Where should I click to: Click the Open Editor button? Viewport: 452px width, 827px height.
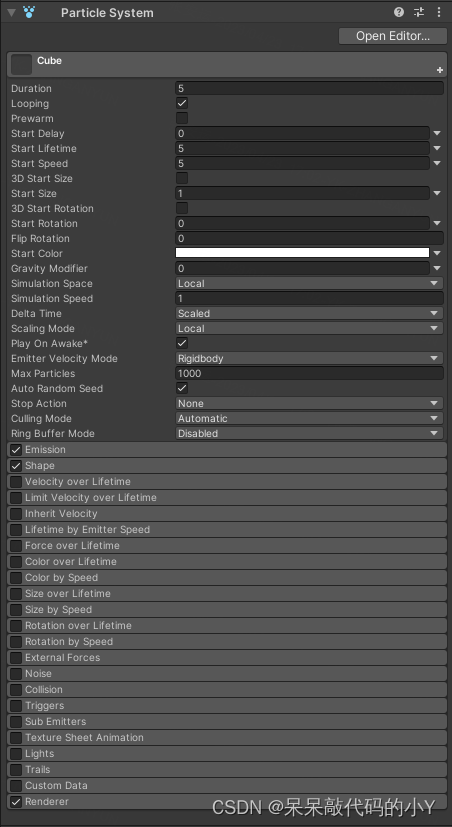(393, 36)
